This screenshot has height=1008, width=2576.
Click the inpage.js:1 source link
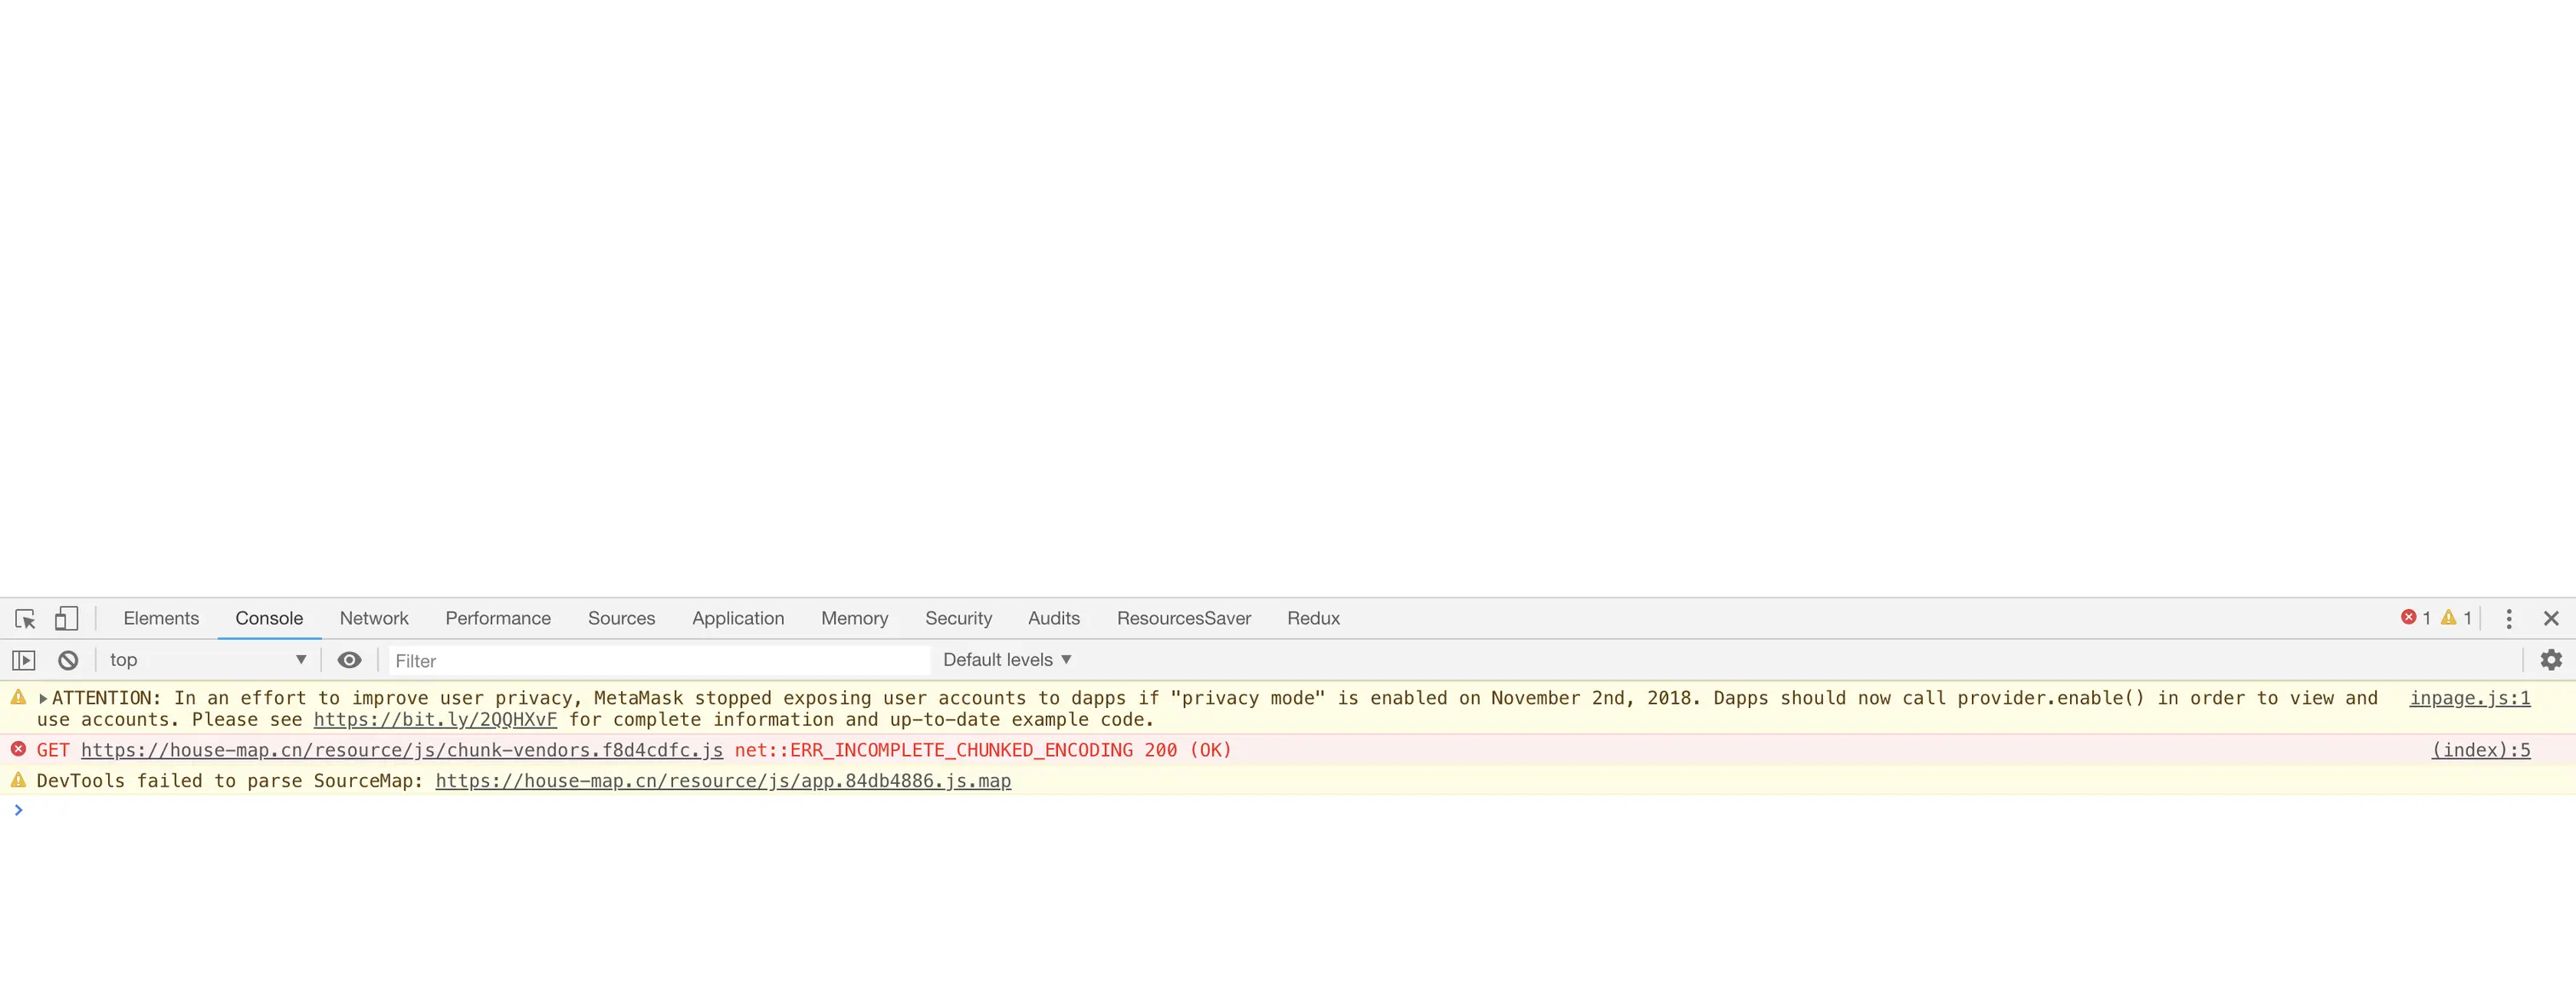pos(2469,698)
